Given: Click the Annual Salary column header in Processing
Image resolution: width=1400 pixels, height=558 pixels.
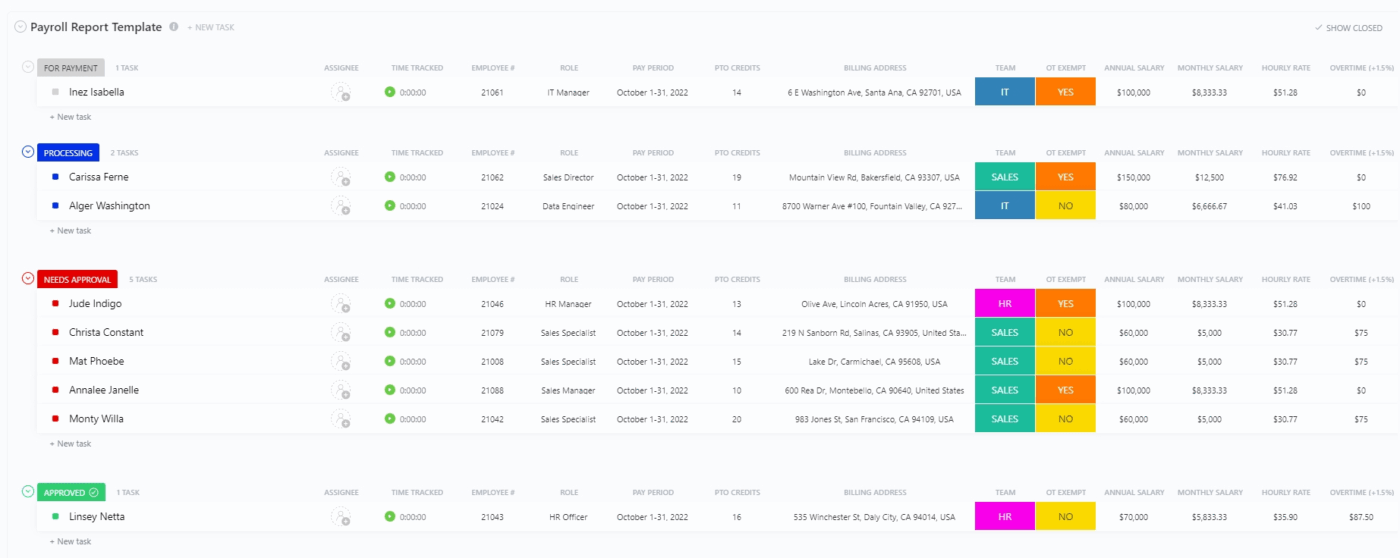Looking at the screenshot, I should click(x=1134, y=153).
